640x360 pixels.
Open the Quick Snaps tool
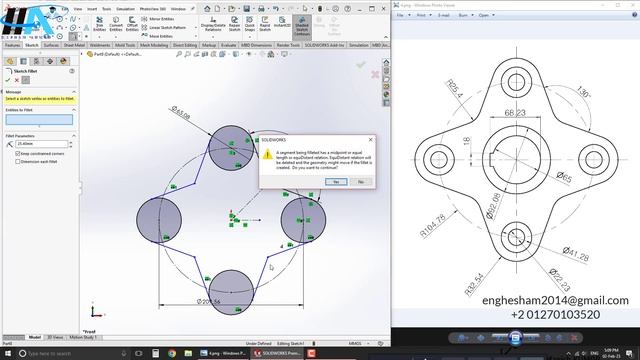[249, 24]
